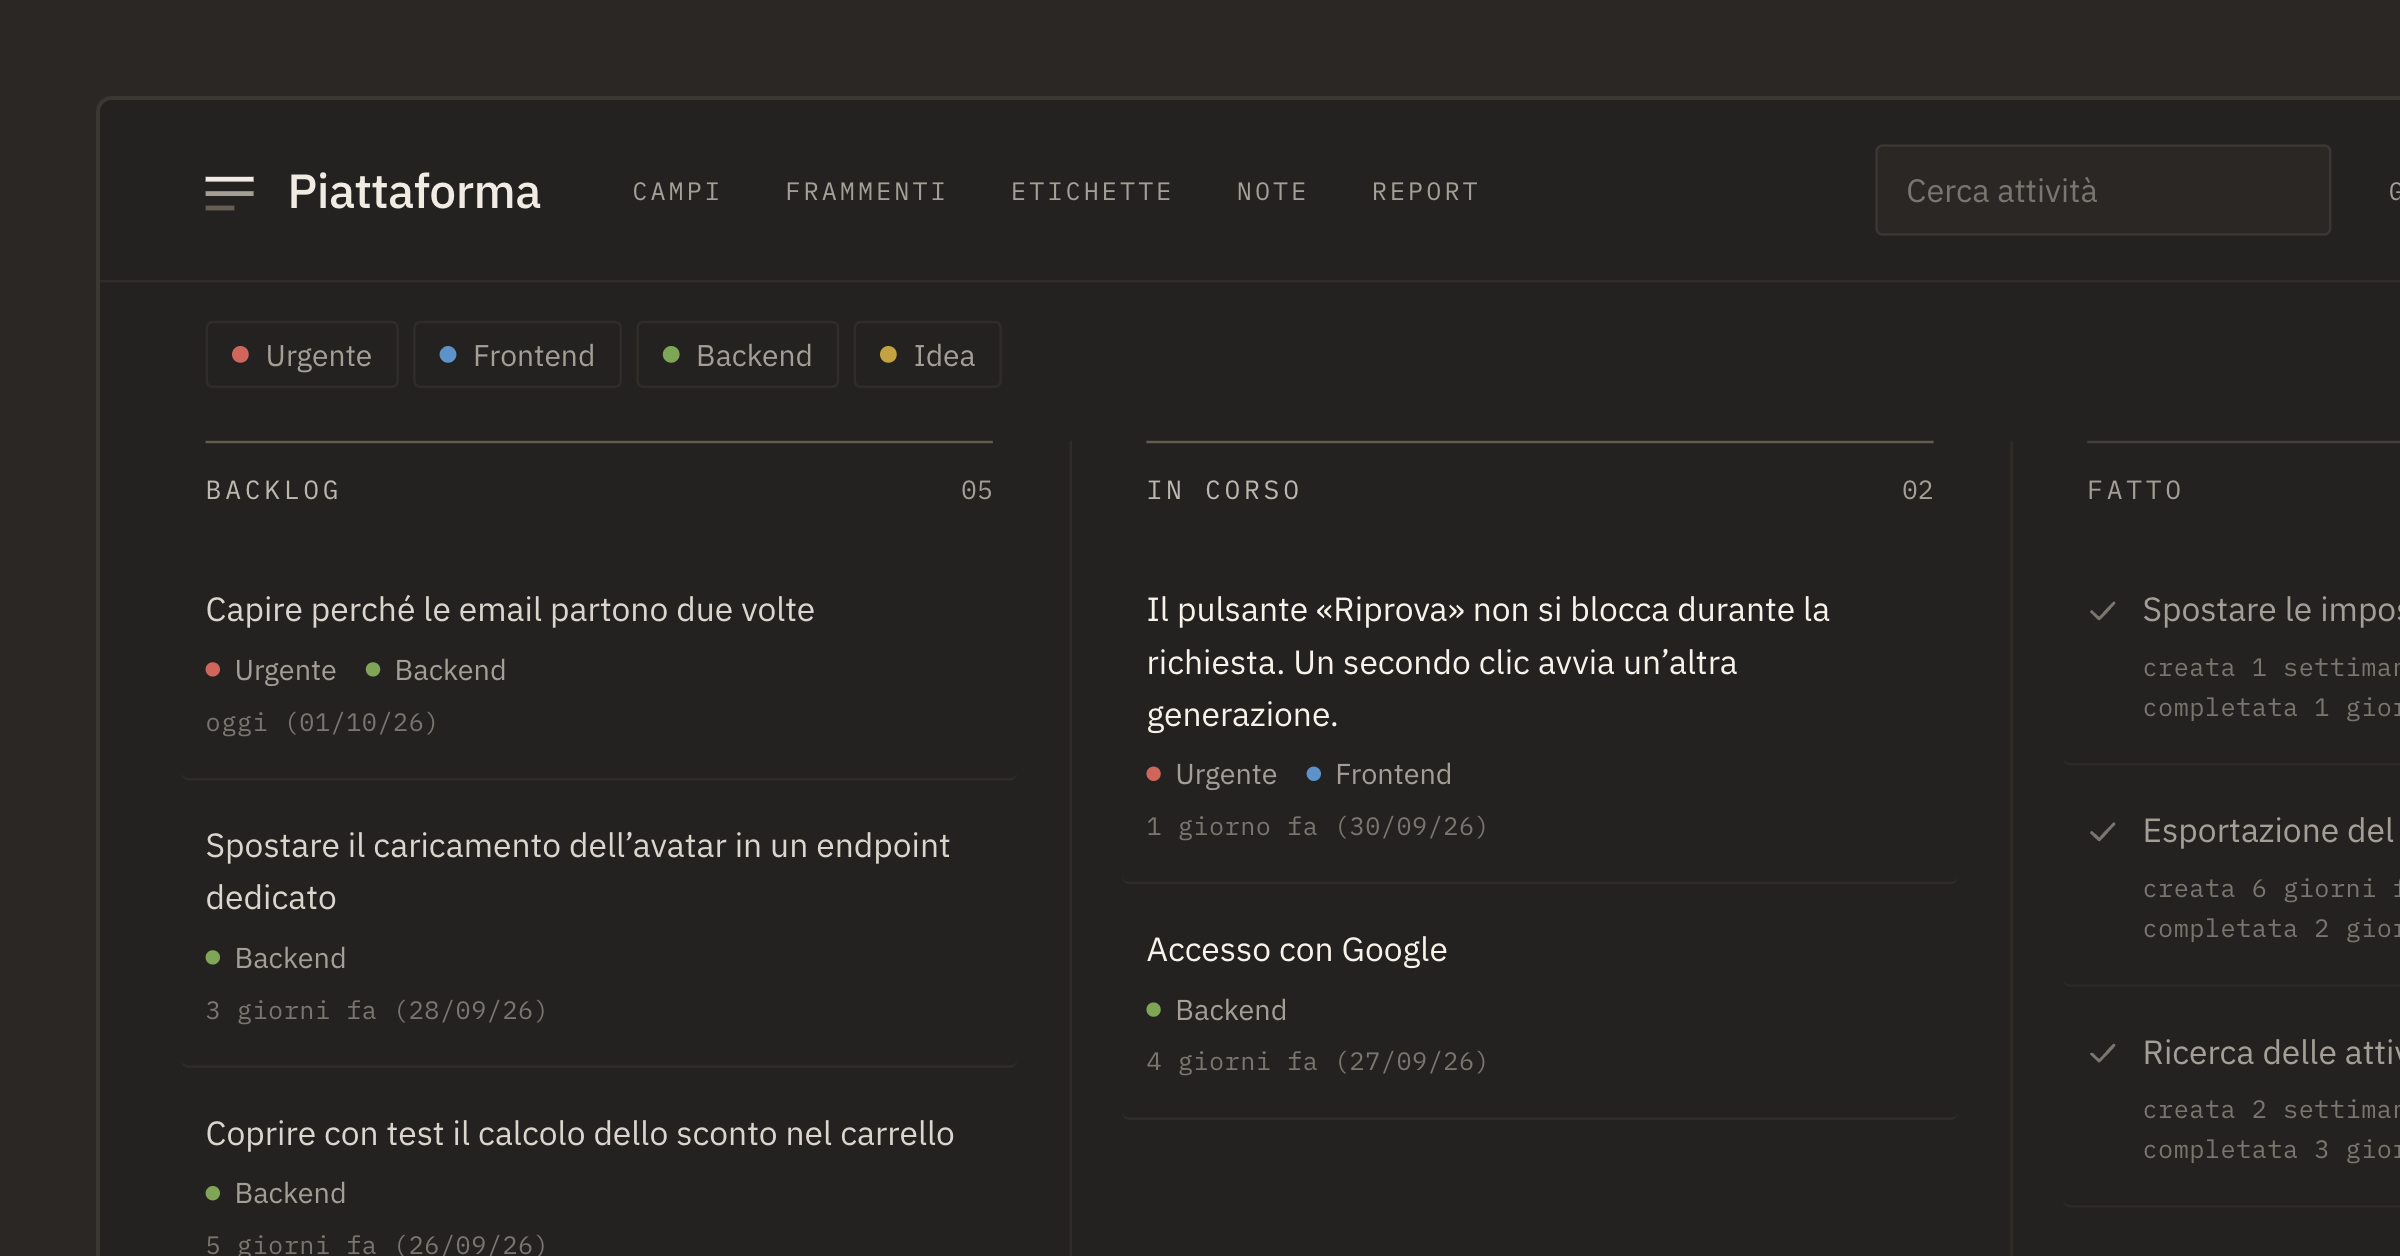Click Backend label on the sconto carrello card

point(276,1193)
